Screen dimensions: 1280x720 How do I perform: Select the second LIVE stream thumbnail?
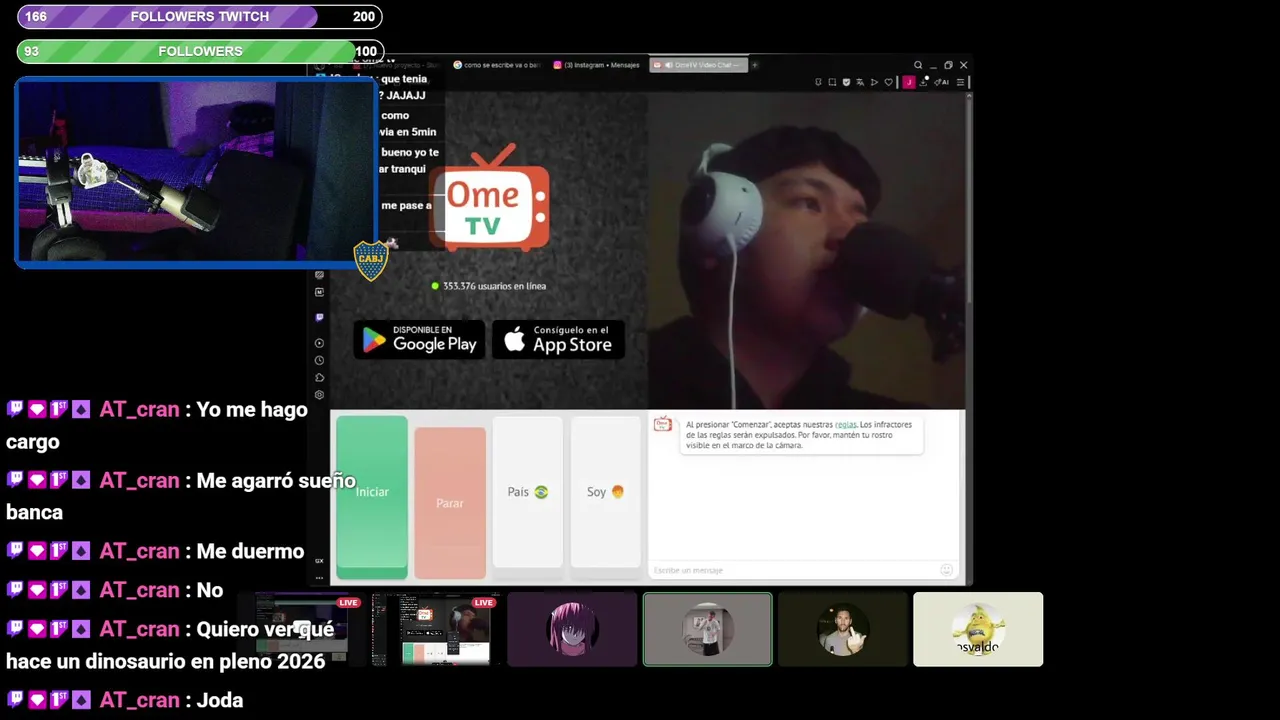click(436, 629)
